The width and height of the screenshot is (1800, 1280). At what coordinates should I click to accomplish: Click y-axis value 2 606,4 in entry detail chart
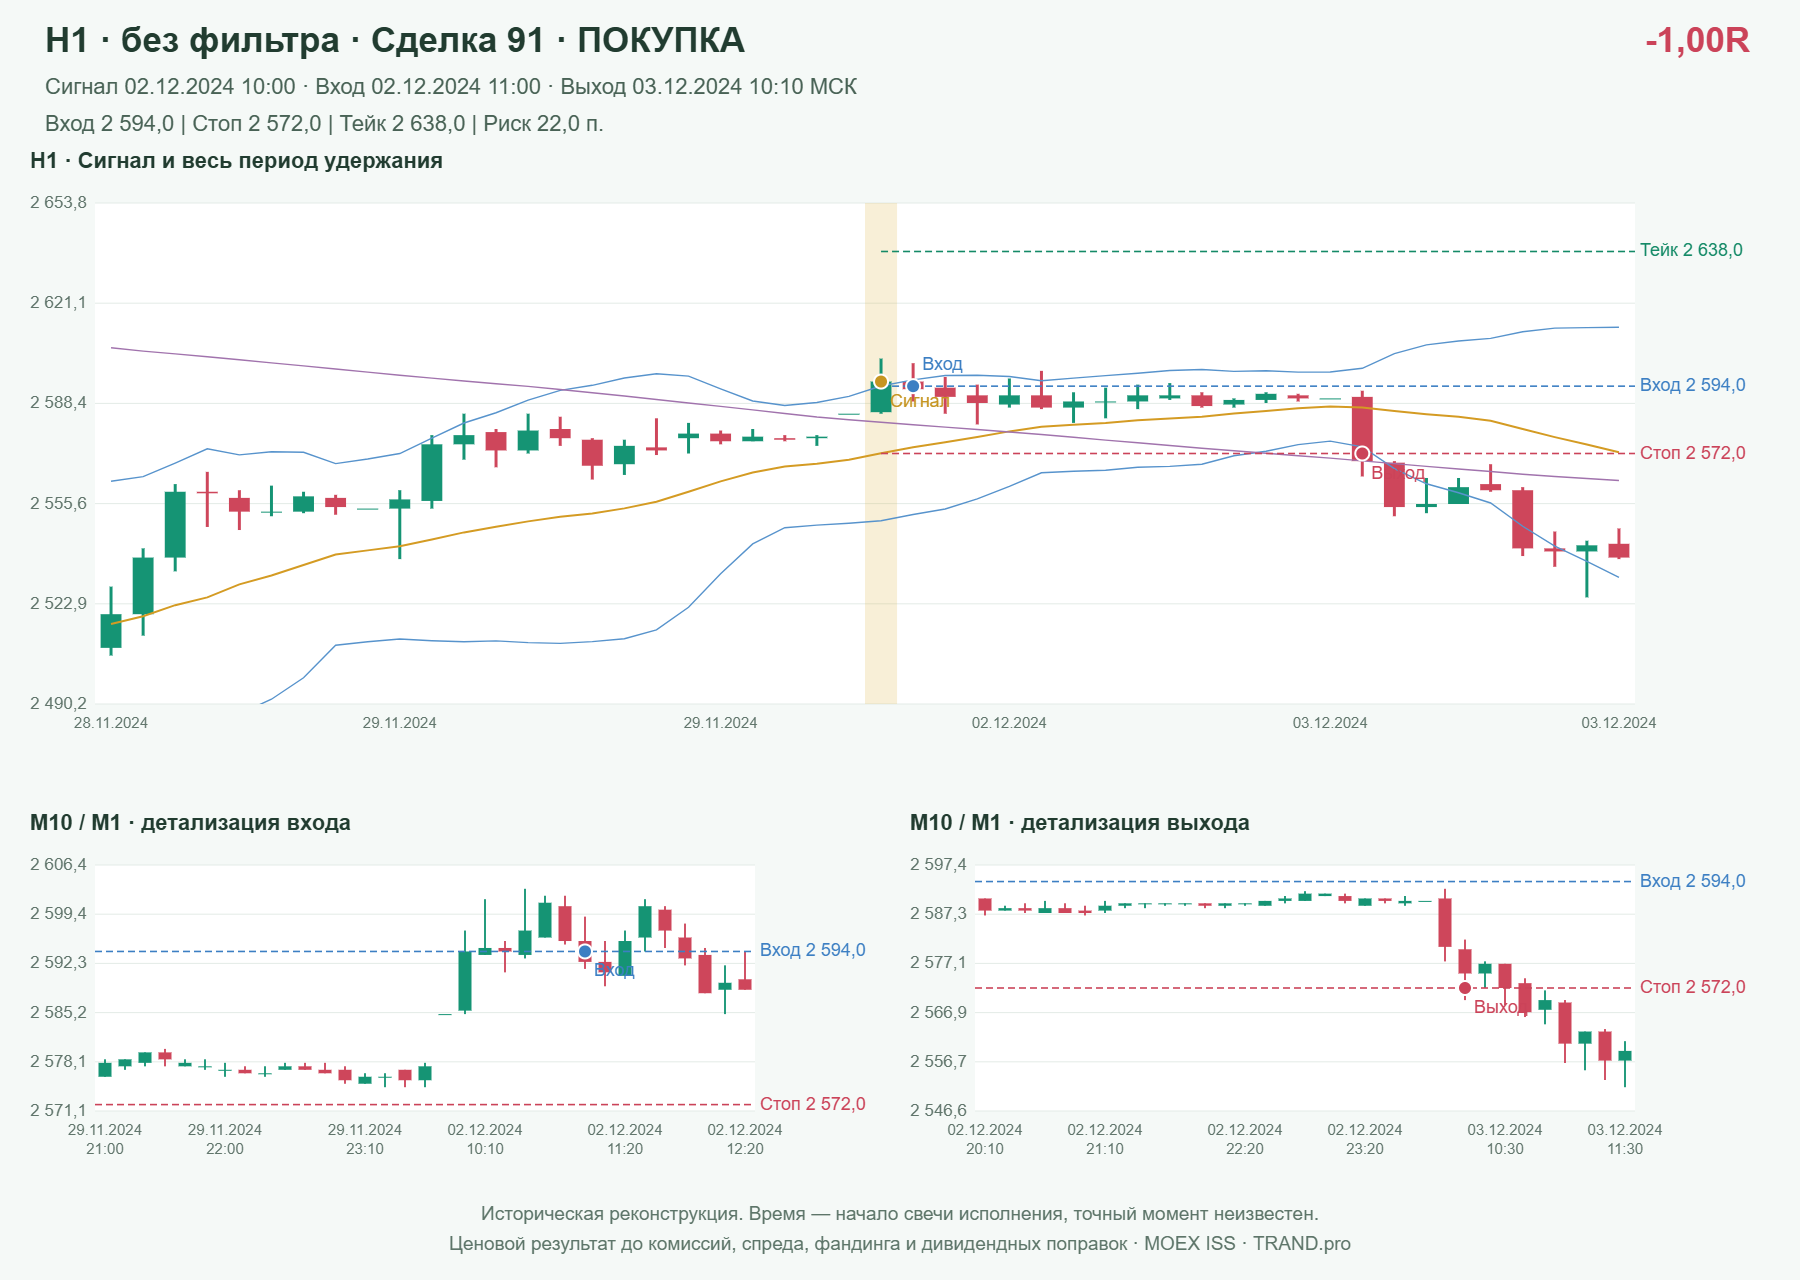58,865
